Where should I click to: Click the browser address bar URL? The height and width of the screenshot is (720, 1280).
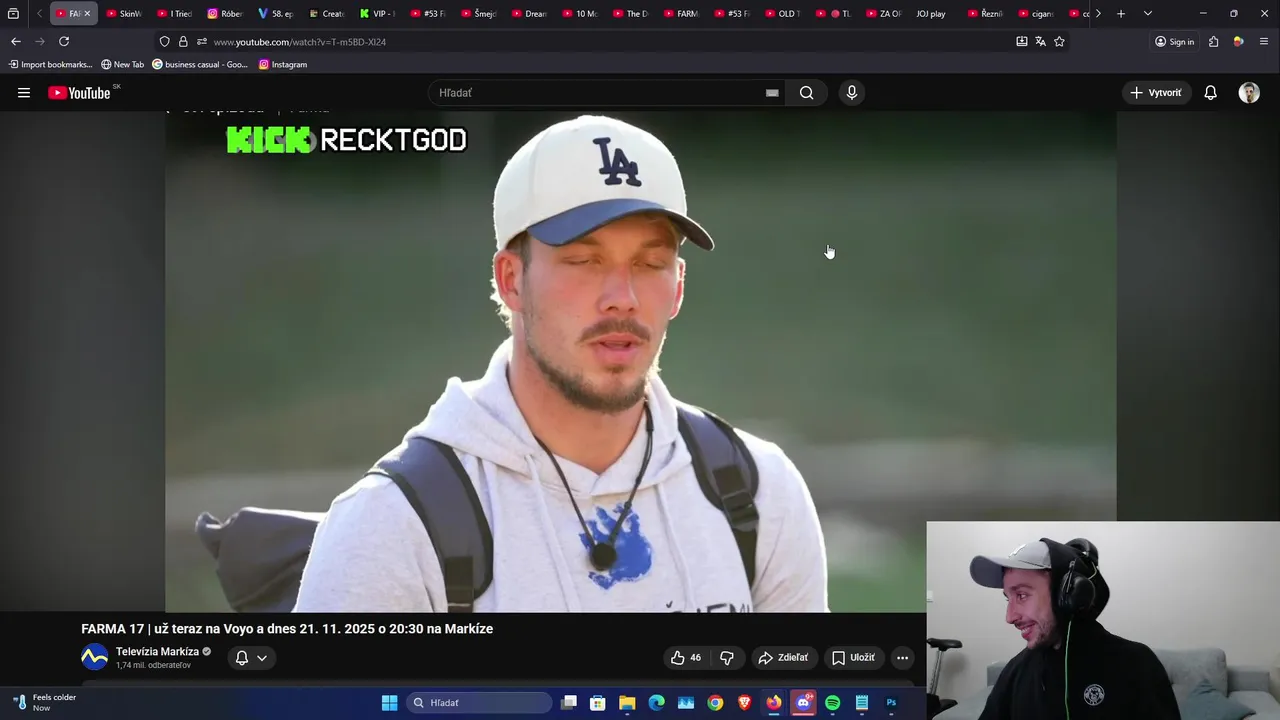point(299,42)
